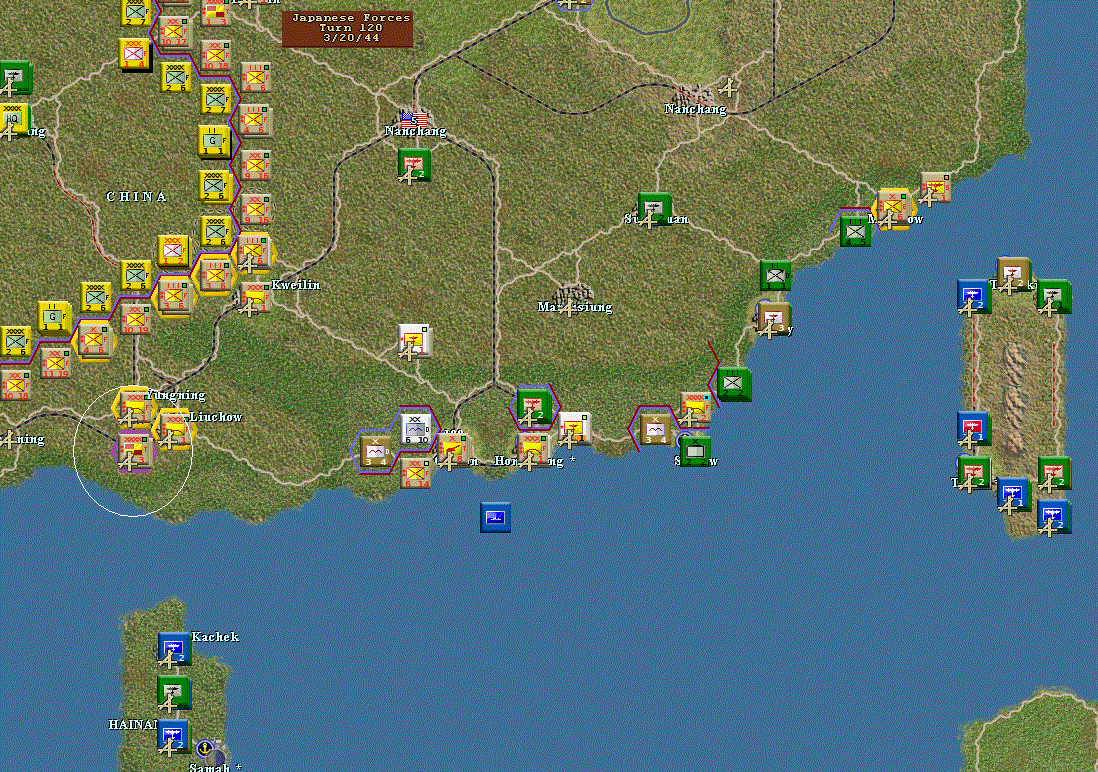Select brown 3-4 brigade marked D near Canton
The width and height of the screenshot is (1098, 772).
pos(375,452)
